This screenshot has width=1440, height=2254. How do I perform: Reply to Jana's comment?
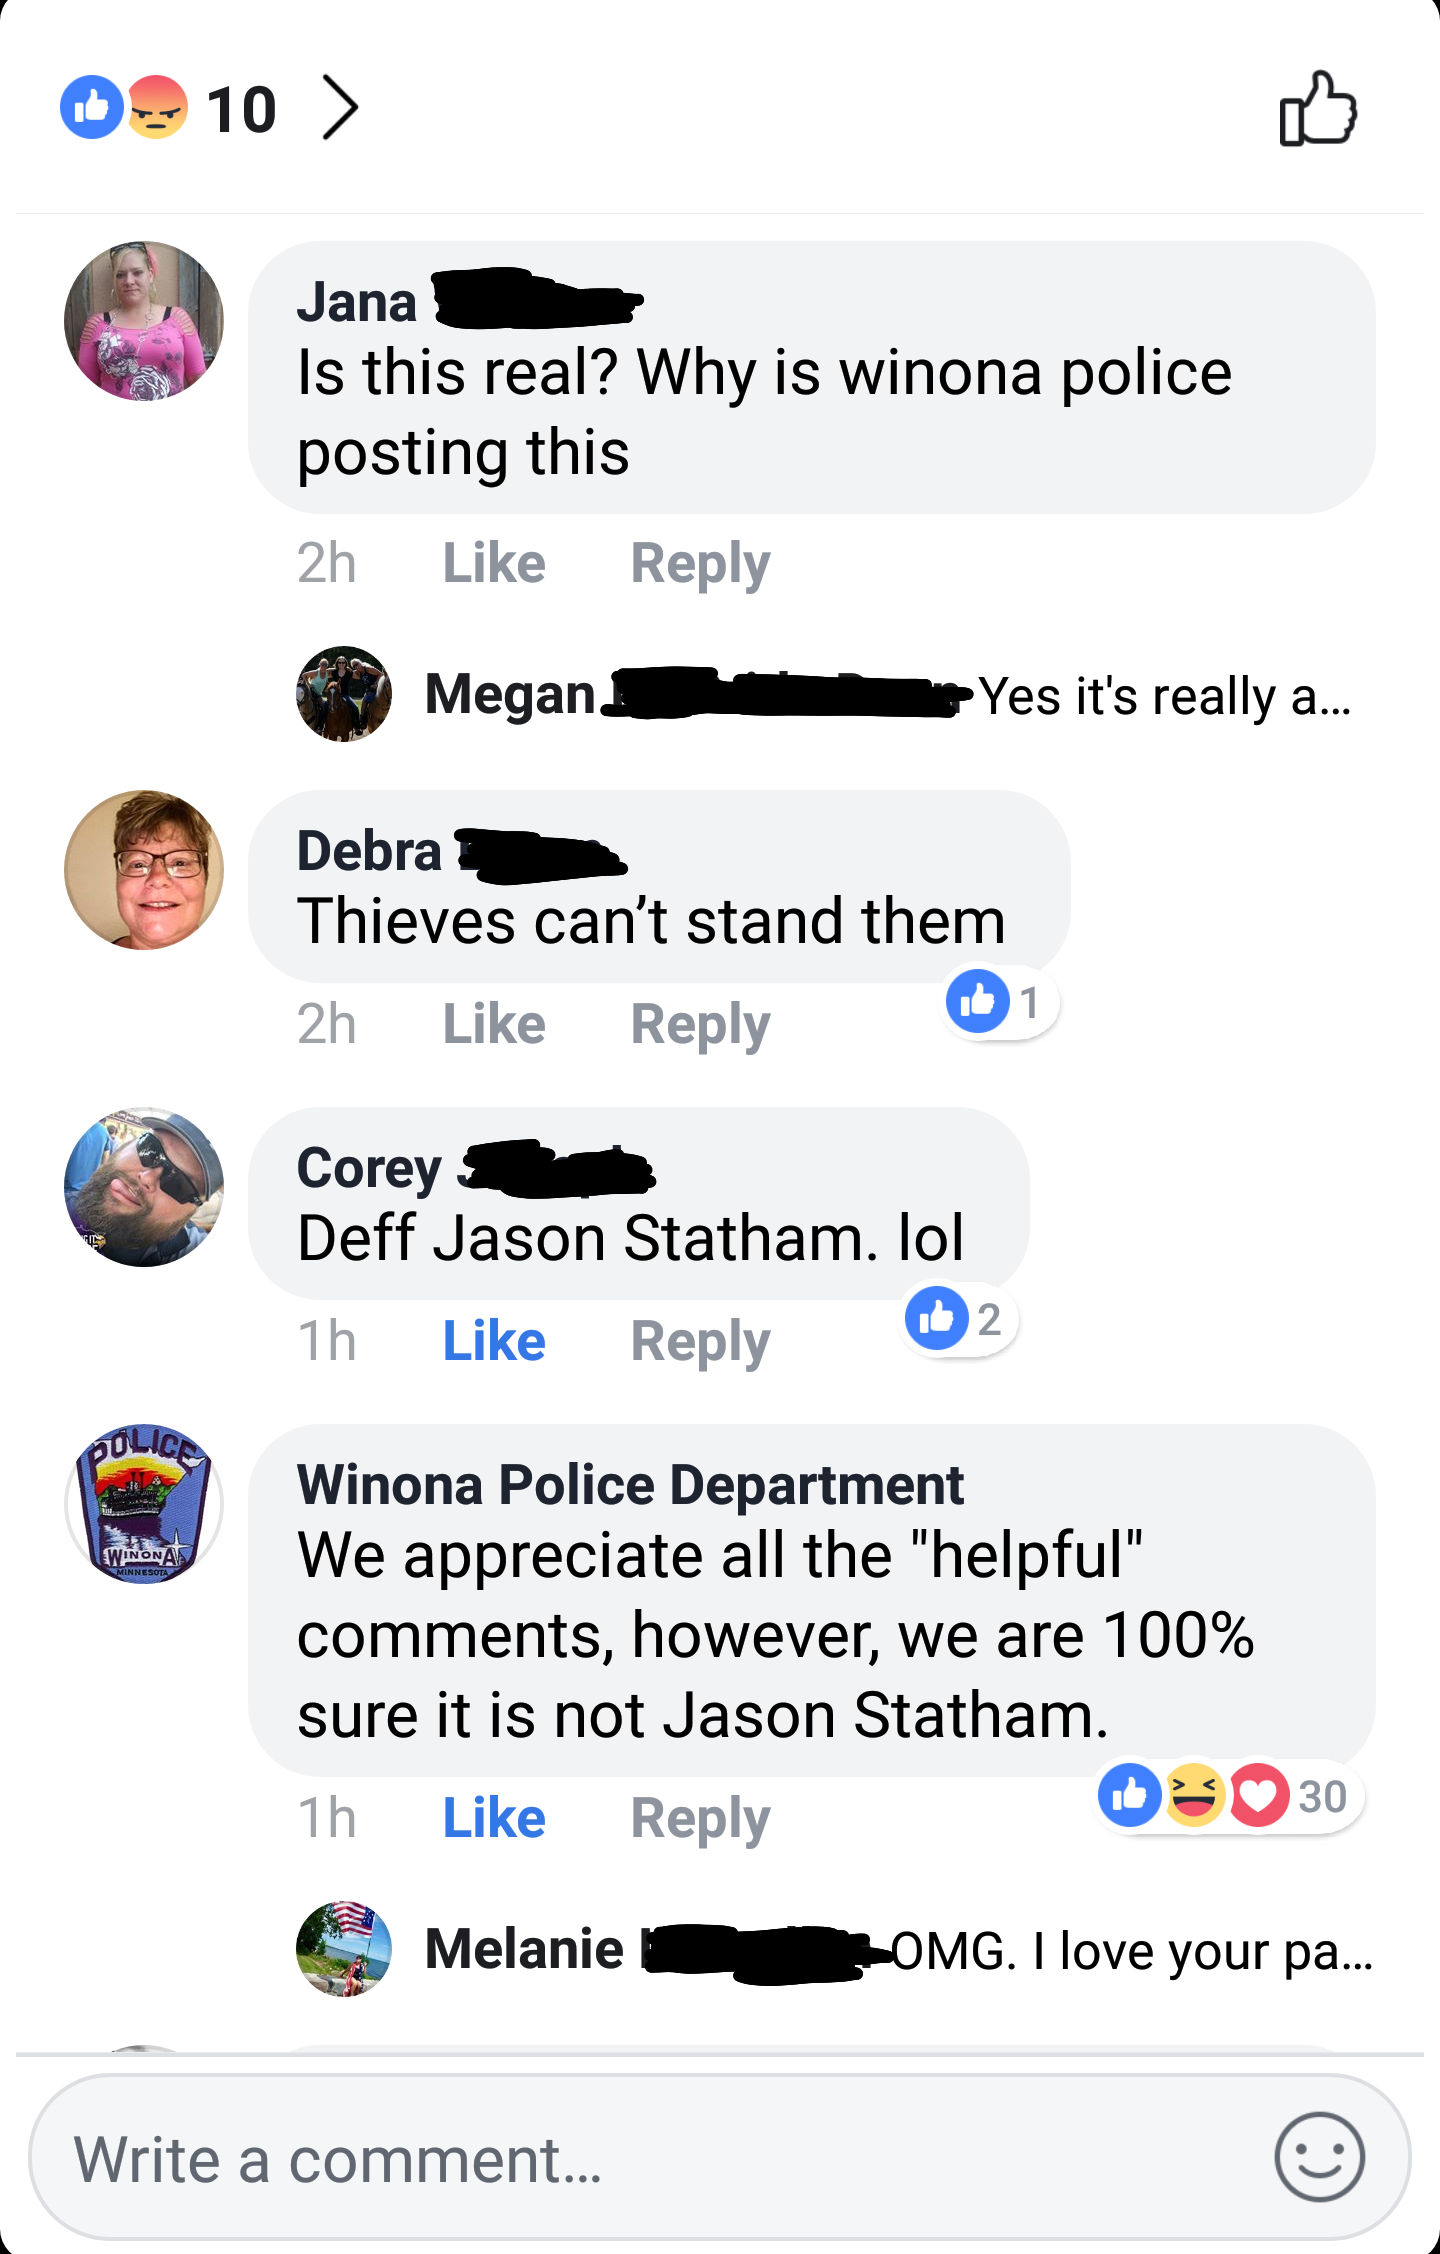pyautogui.click(x=700, y=564)
